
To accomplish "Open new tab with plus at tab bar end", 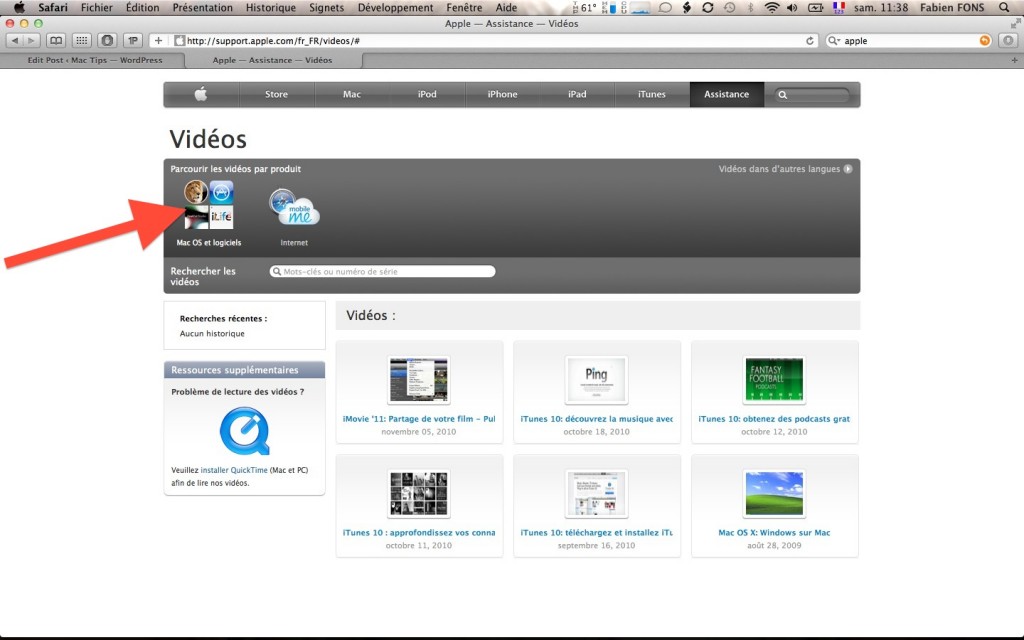I will [x=1014, y=60].
